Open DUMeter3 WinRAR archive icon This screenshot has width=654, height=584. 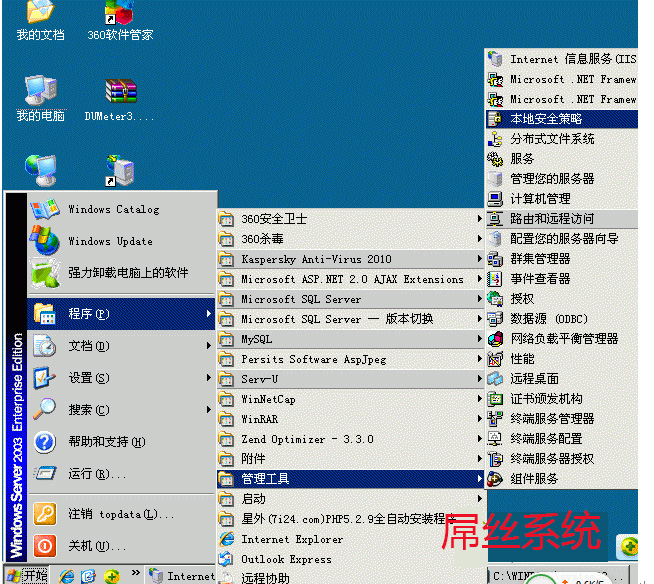coord(121,91)
